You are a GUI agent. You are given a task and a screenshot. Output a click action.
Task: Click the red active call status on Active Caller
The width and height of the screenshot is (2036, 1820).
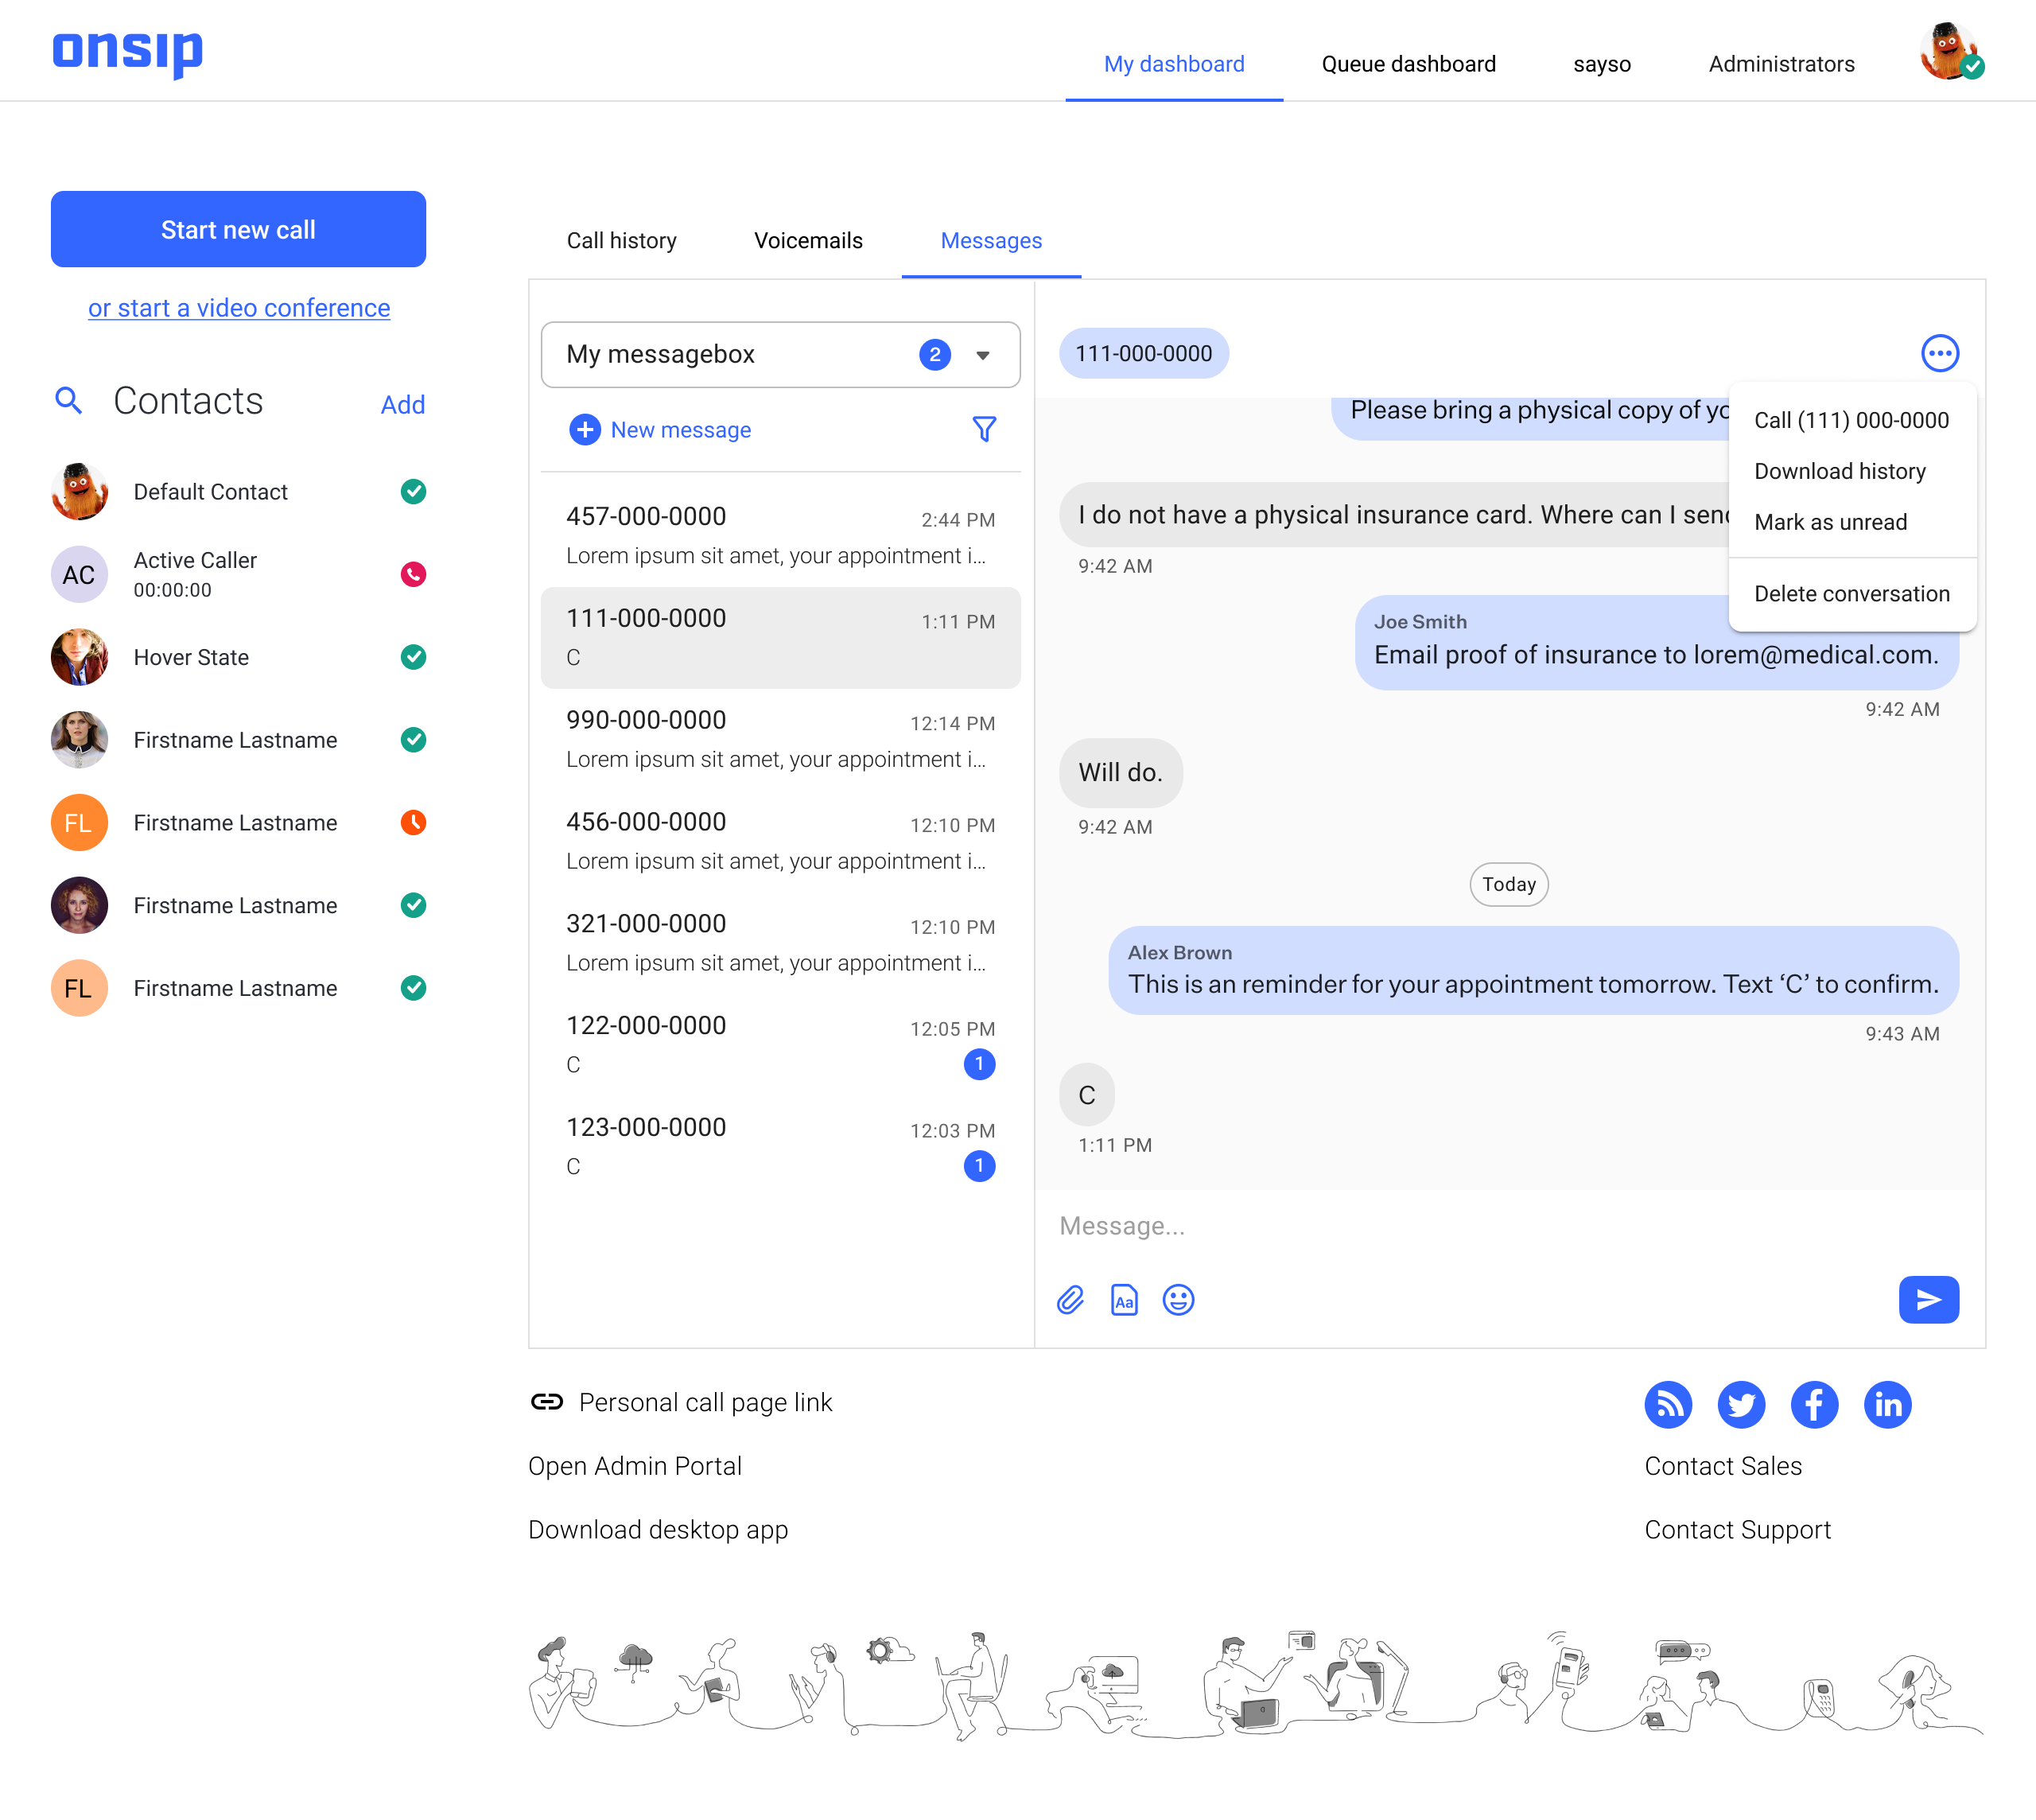point(413,574)
